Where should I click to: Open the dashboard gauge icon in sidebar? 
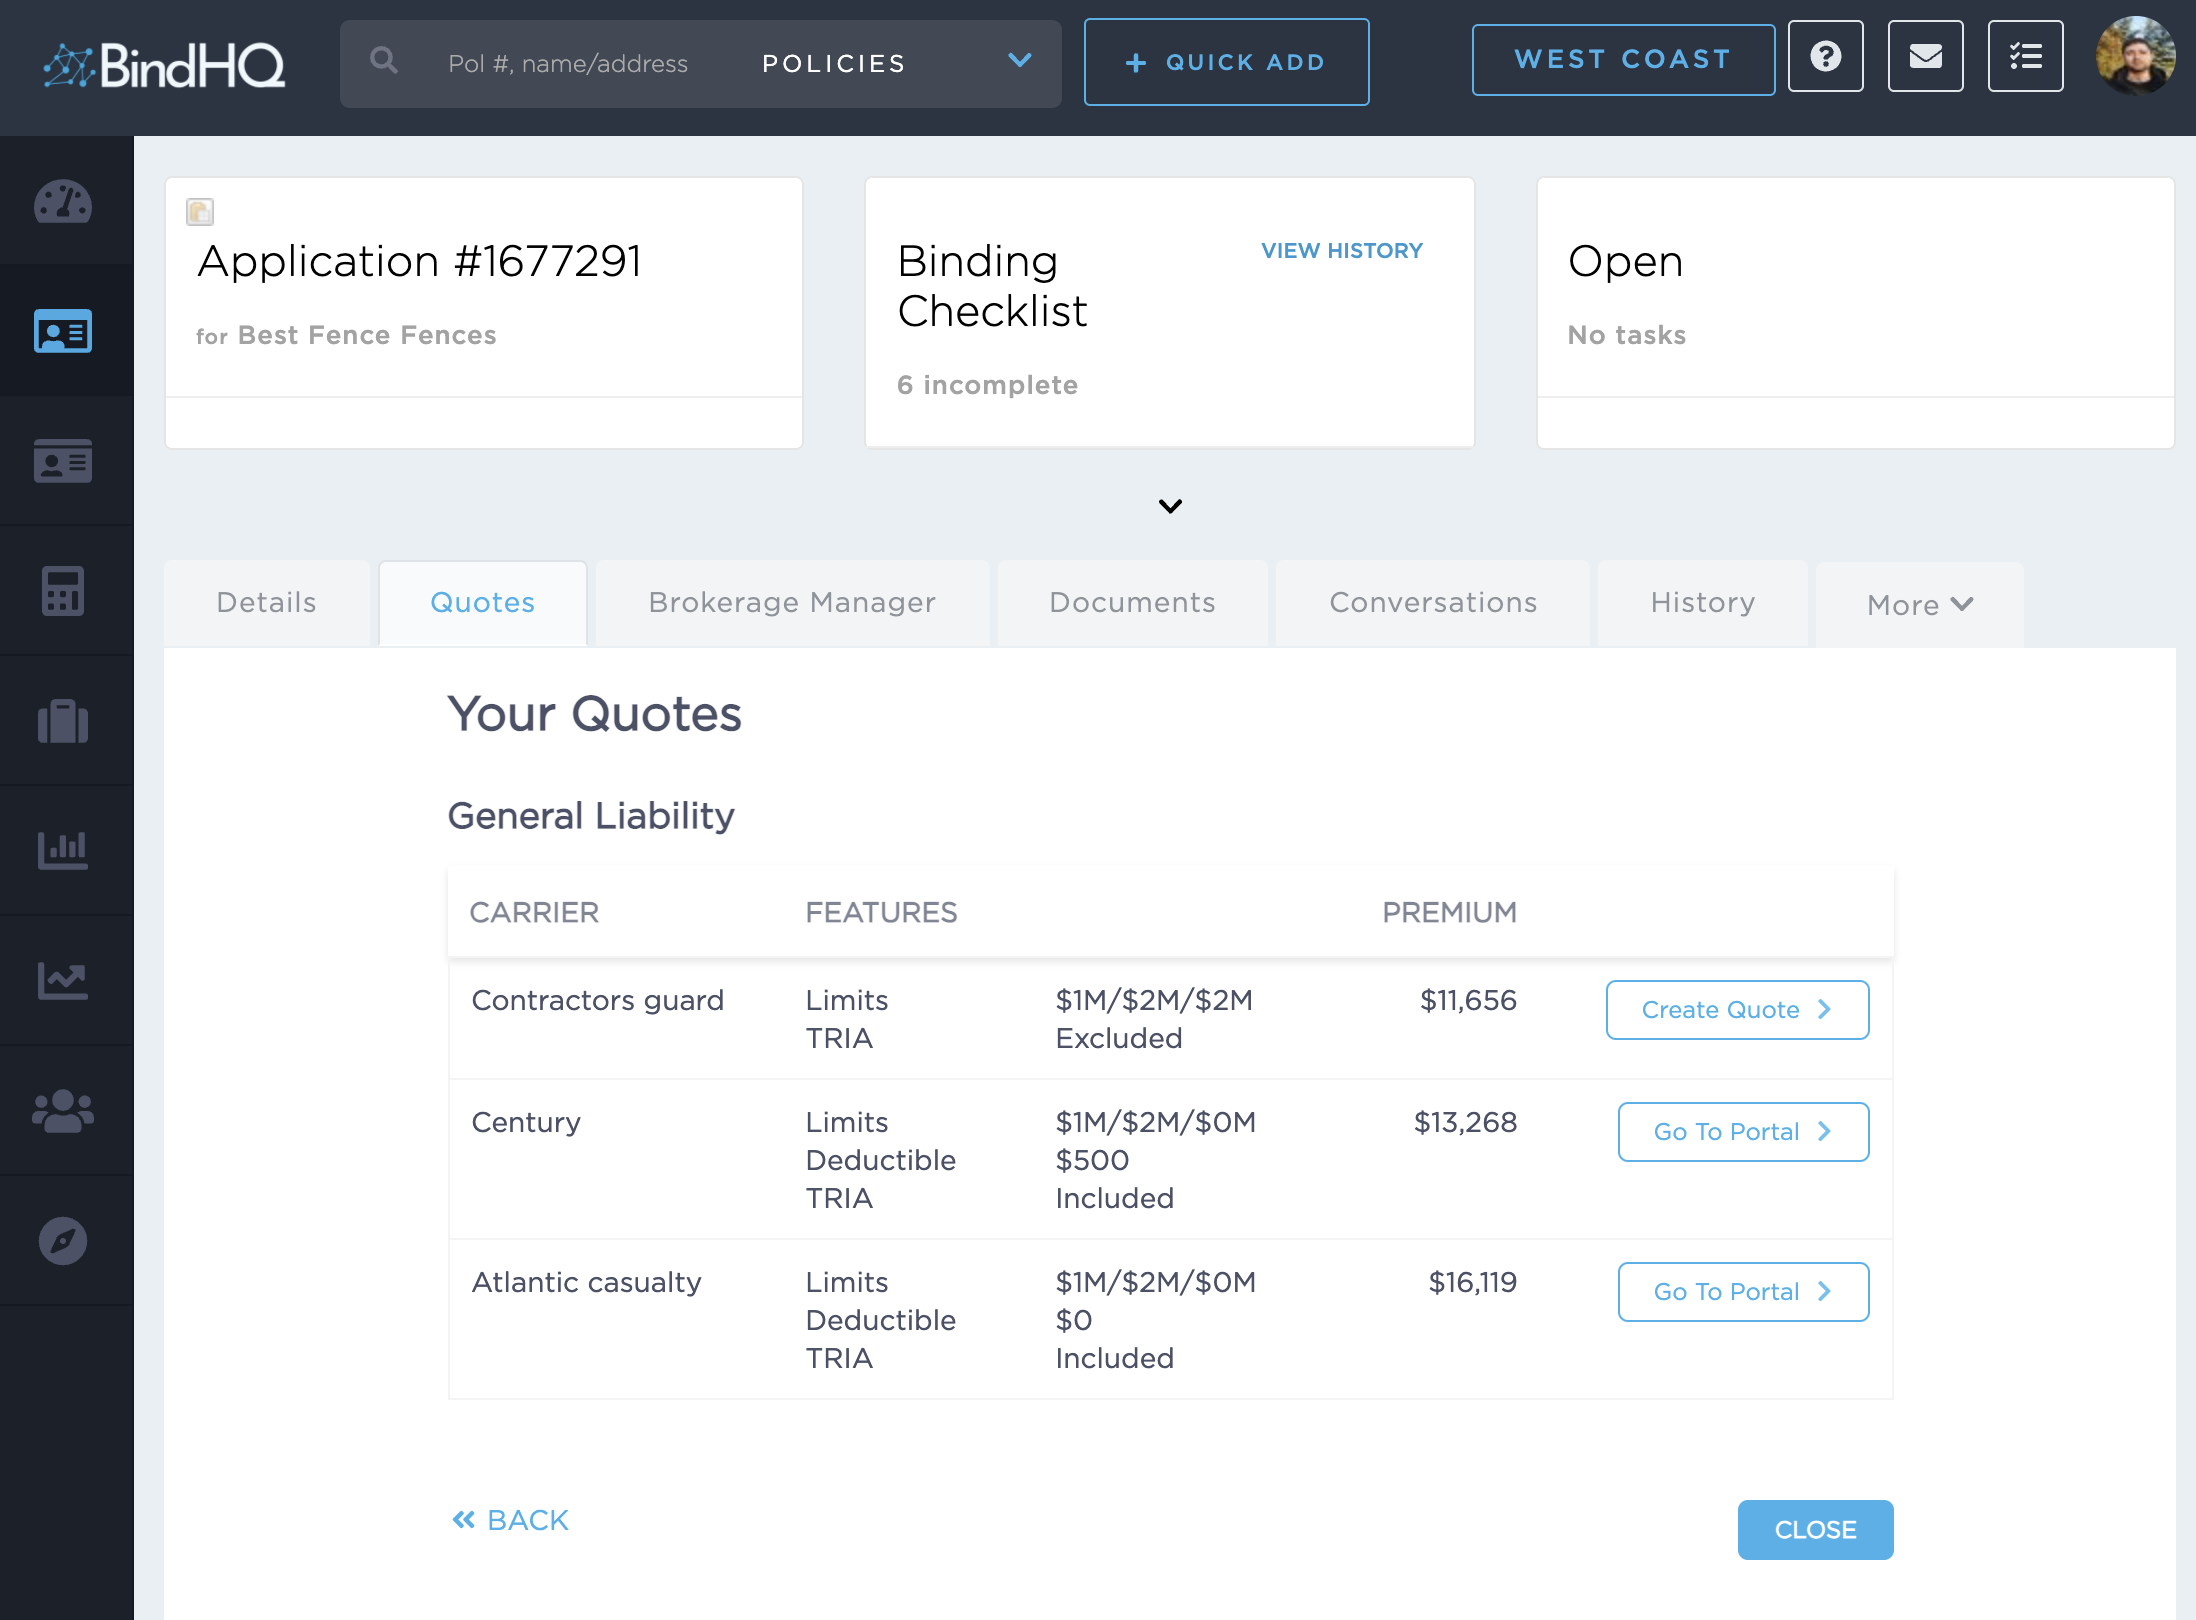point(63,201)
